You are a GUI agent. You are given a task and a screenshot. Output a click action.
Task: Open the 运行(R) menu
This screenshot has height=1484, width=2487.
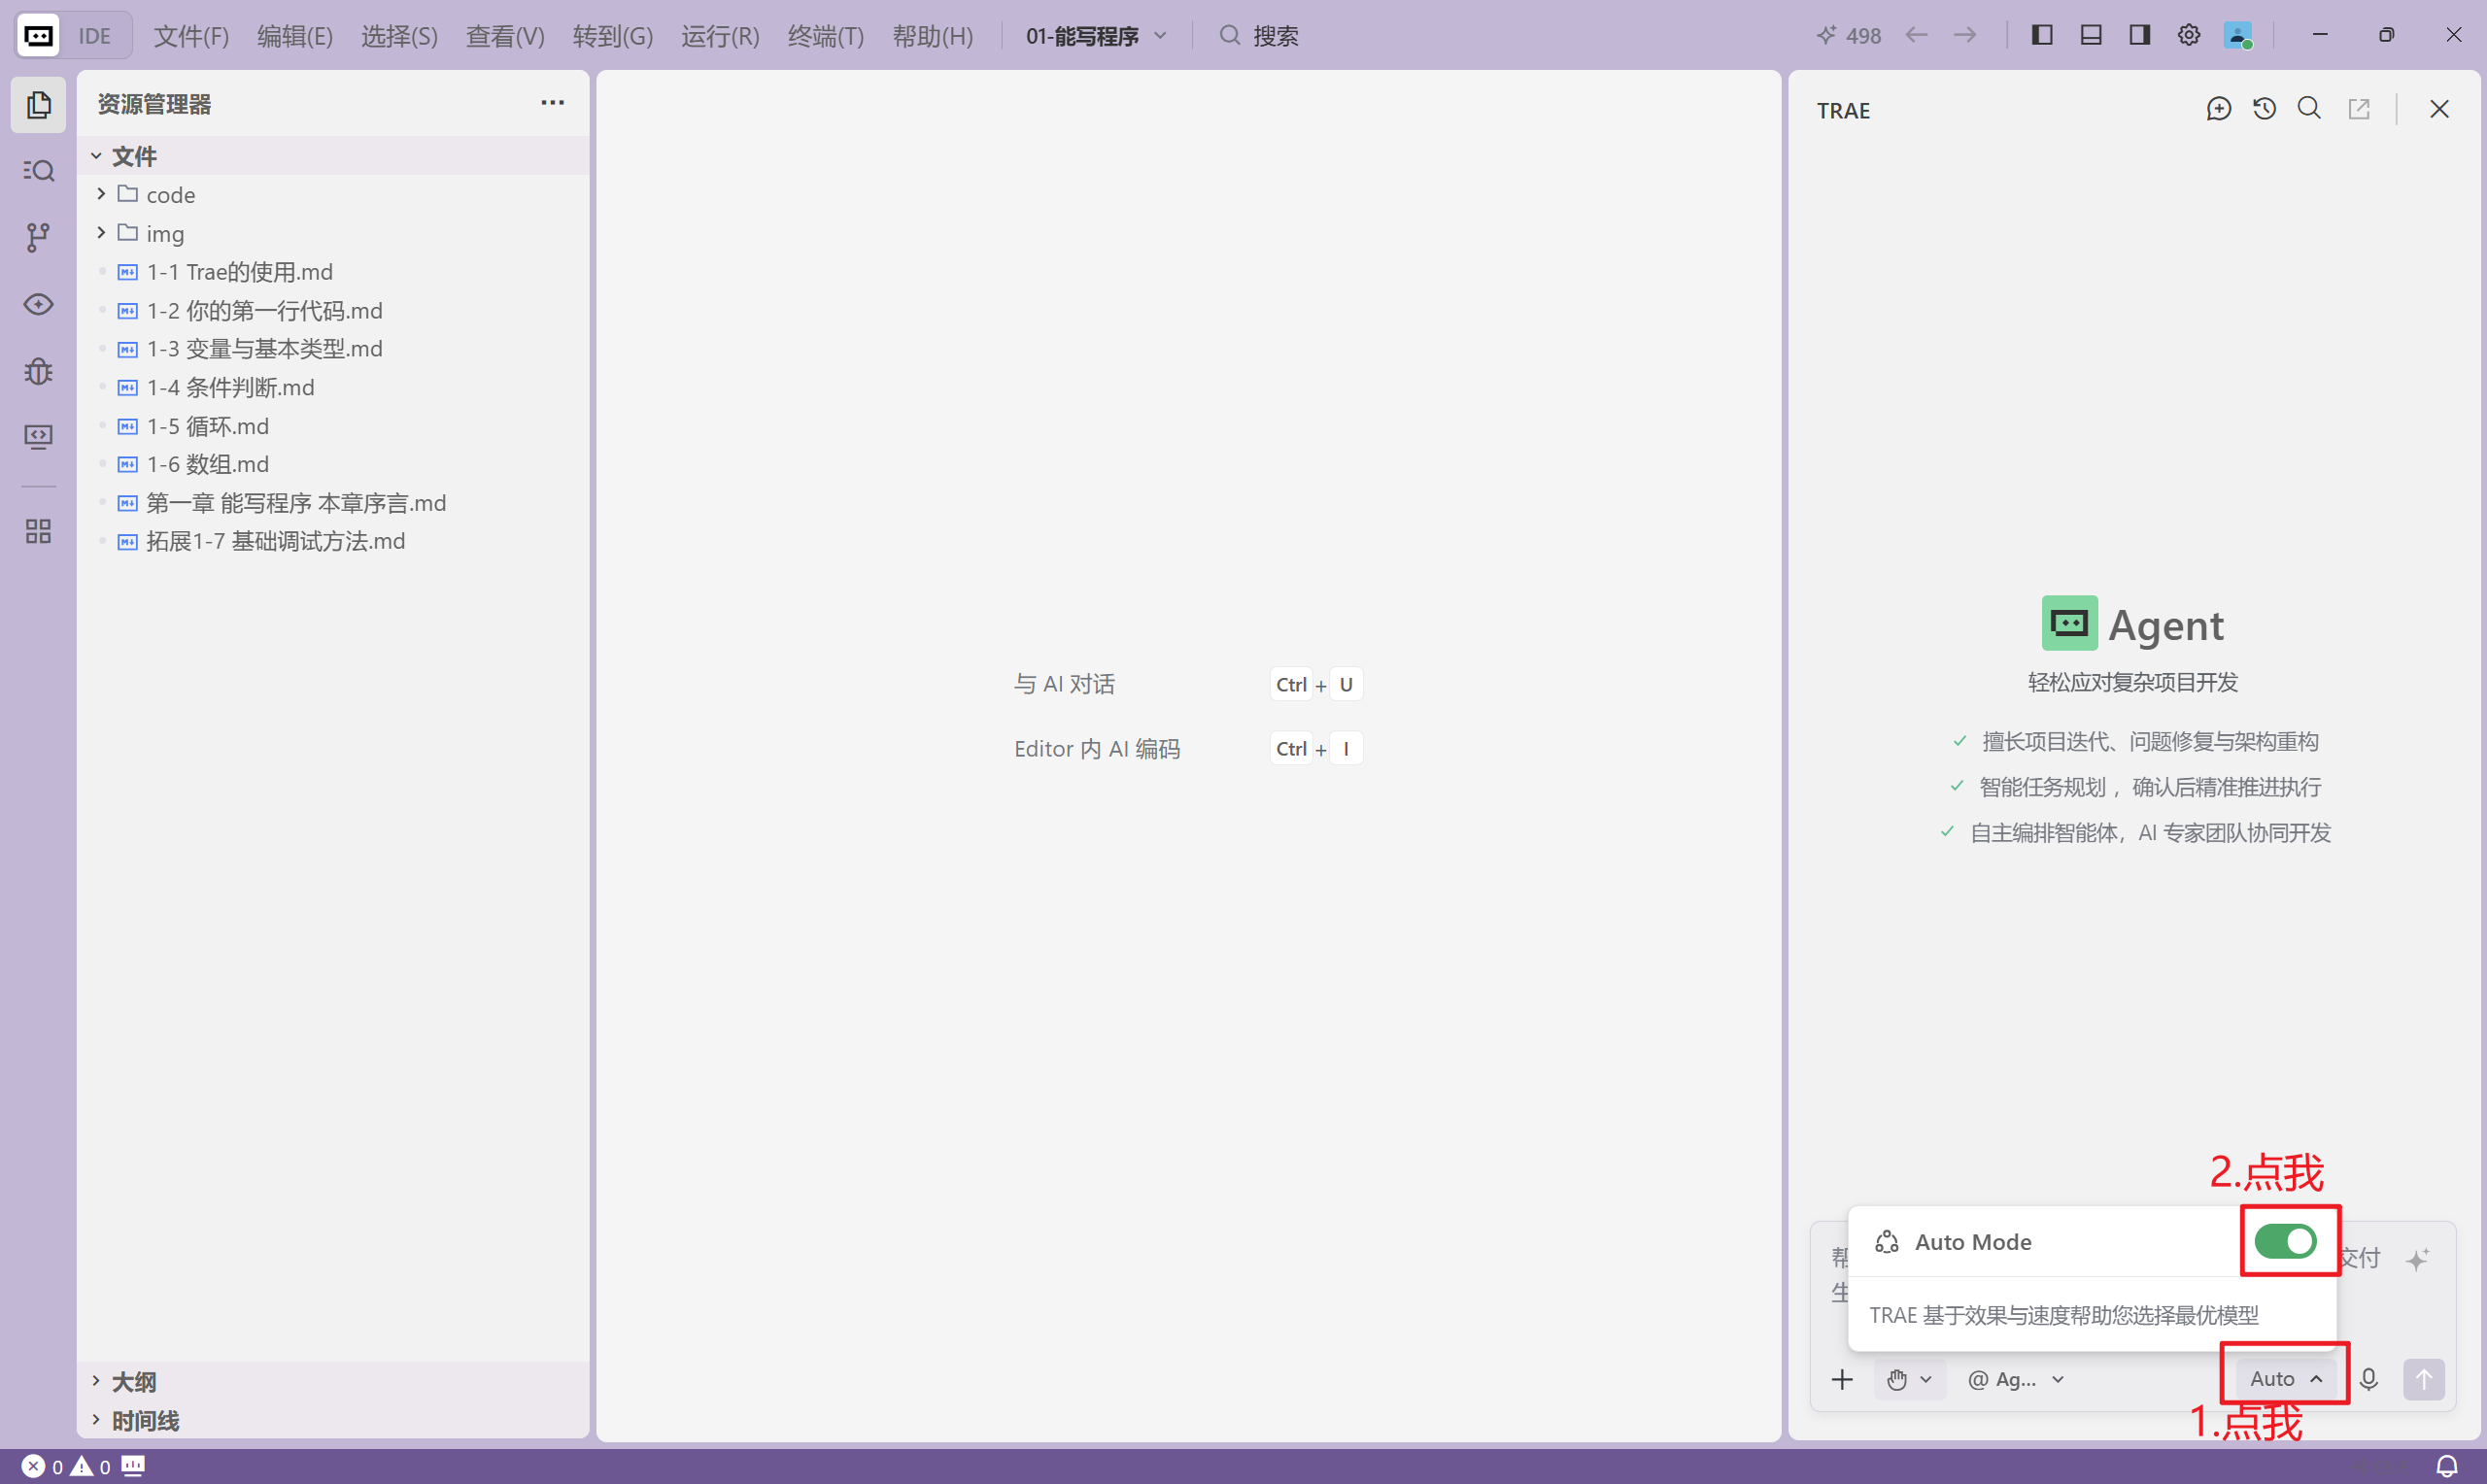tap(720, 36)
